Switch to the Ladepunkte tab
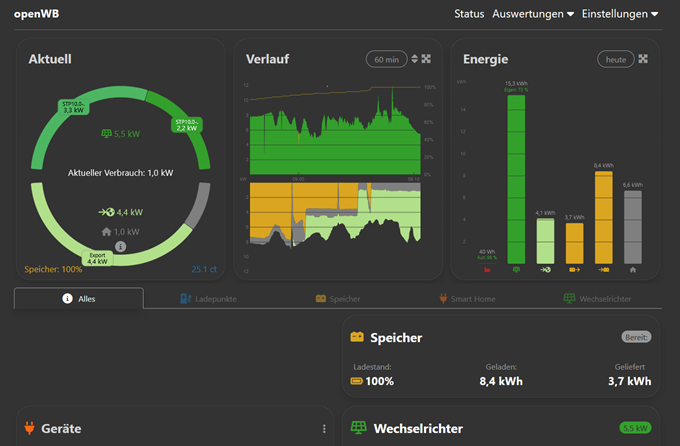680x446 pixels. (x=209, y=298)
